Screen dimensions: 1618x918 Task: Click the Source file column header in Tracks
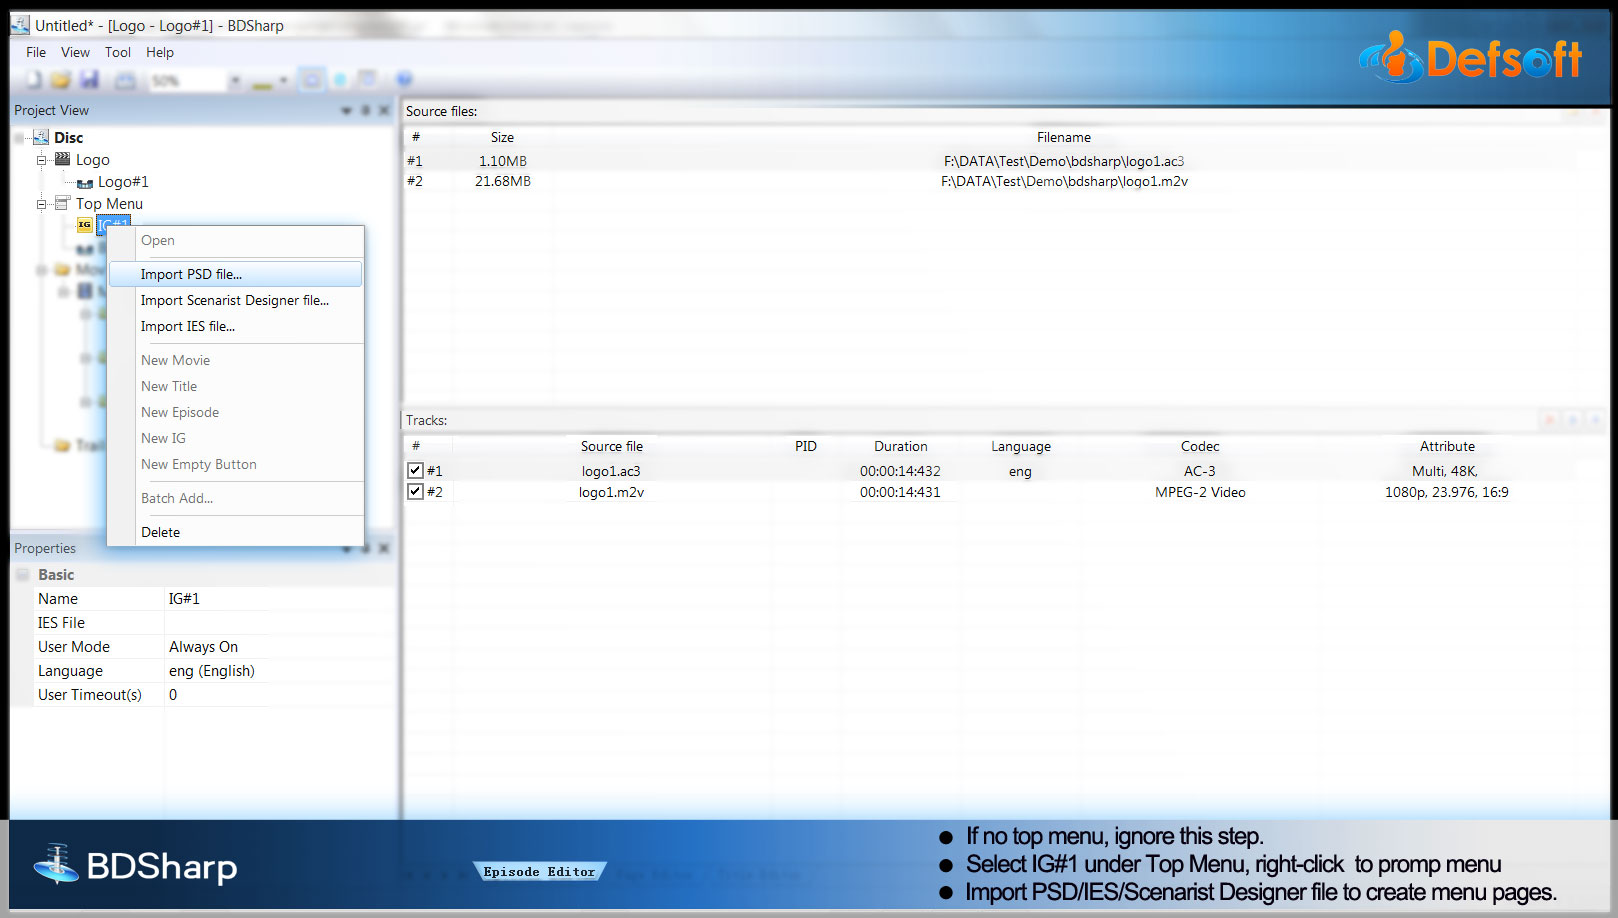click(x=611, y=446)
